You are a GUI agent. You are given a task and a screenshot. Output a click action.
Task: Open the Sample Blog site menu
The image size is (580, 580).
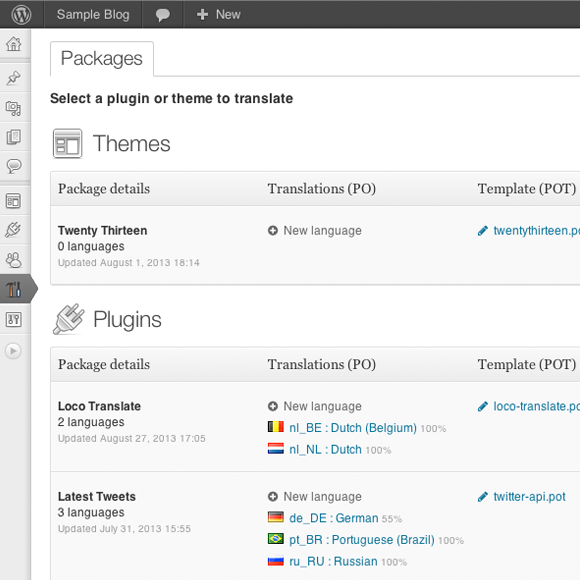click(93, 14)
